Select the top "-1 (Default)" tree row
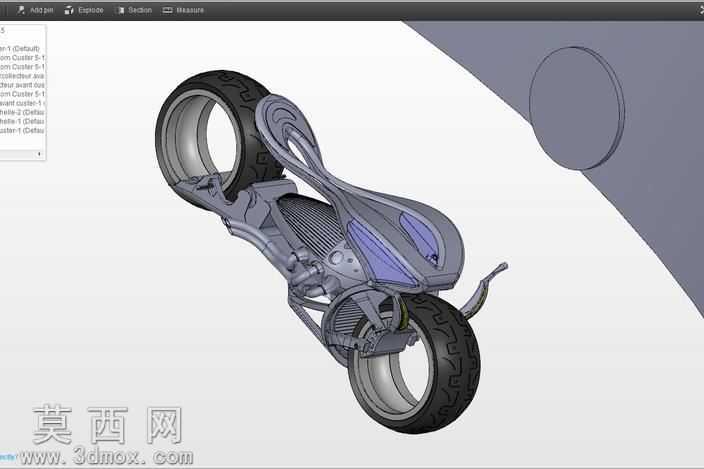The image size is (704, 469). [20, 48]
